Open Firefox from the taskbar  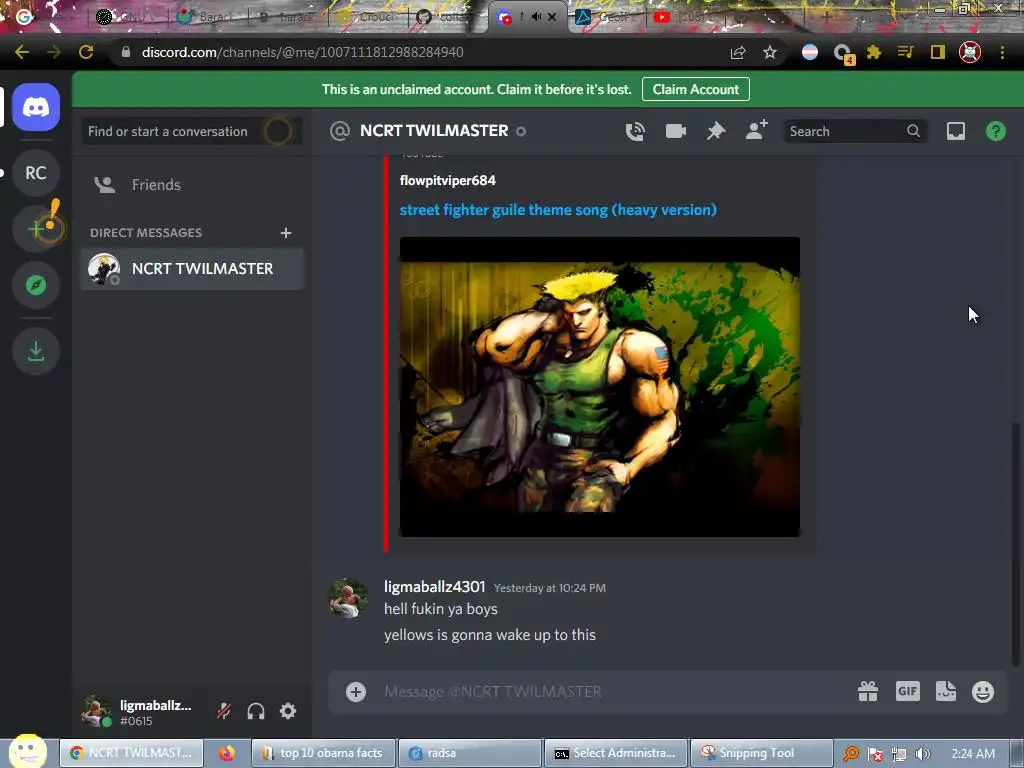pos(227,754)
